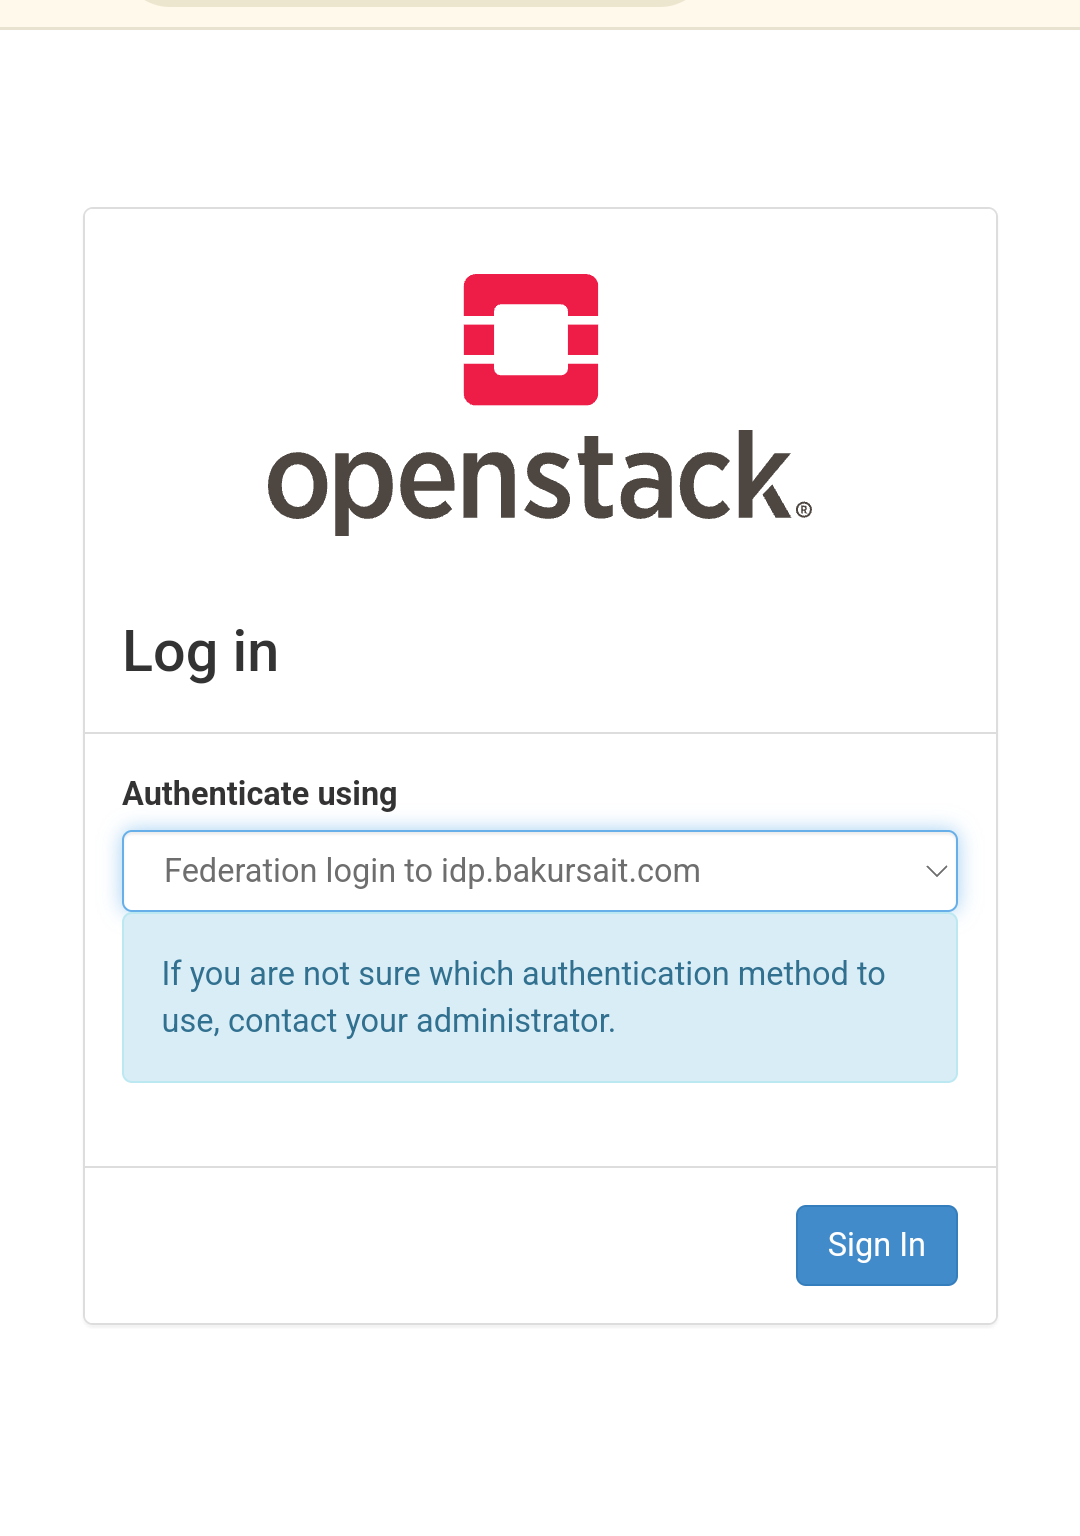The height and width of the screenshot is (1536, 1080).
Task: Click the Authenticate using label
Action: [x=260, y=794]
